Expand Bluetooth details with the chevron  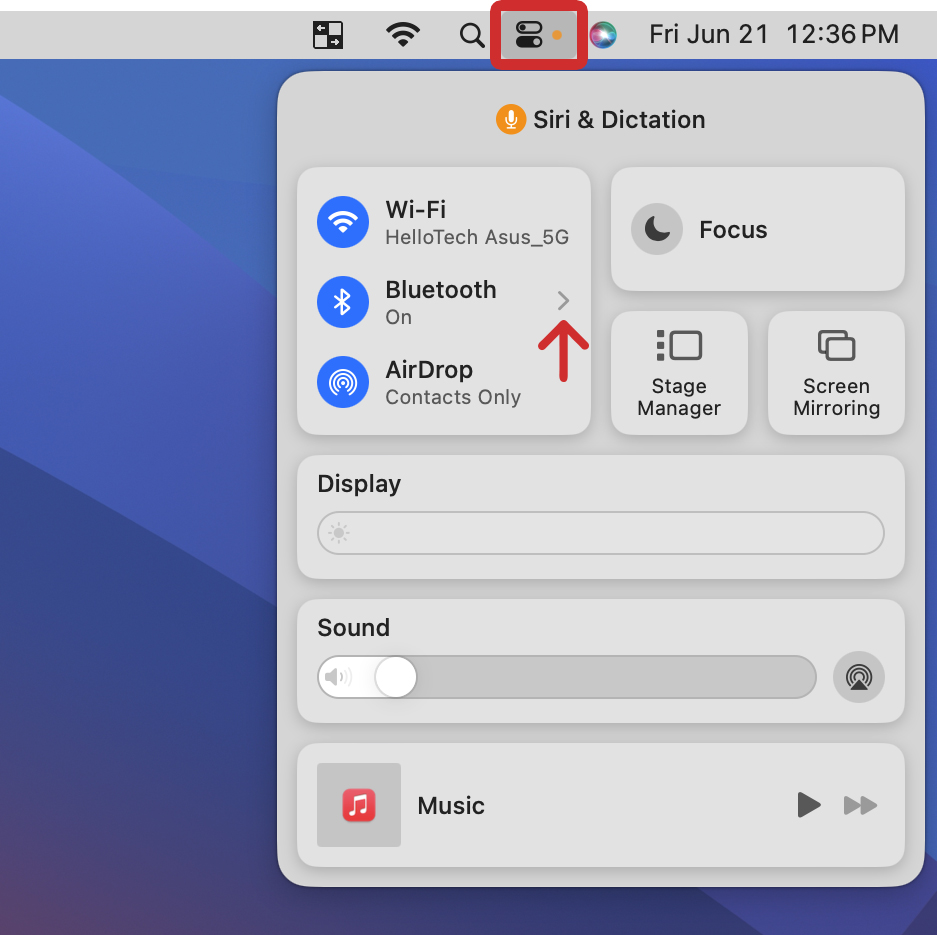[x=562, y=301]
